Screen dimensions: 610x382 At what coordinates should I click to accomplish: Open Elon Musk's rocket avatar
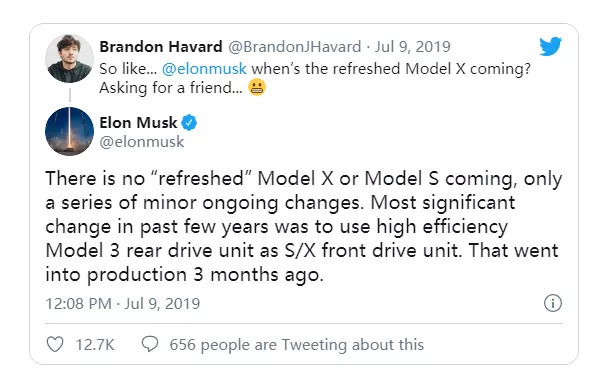69,131
